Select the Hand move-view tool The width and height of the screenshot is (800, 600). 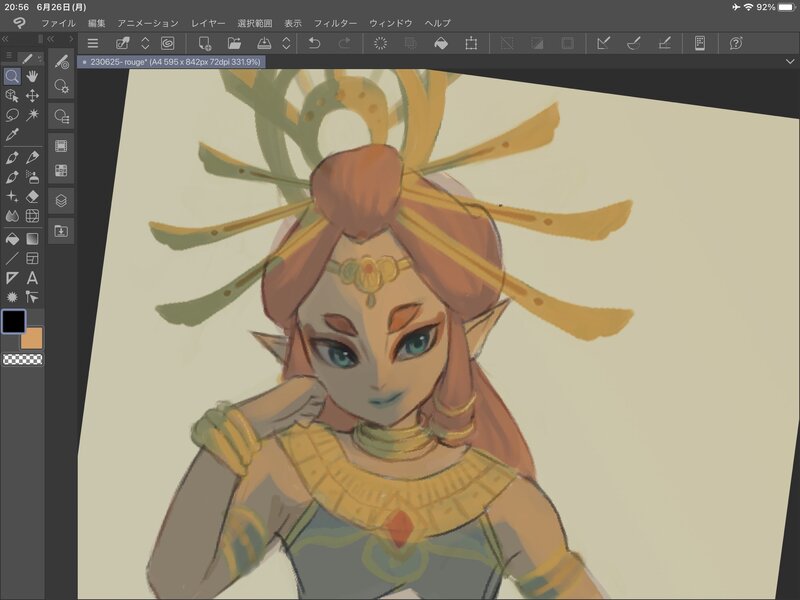tap(32, 77)
